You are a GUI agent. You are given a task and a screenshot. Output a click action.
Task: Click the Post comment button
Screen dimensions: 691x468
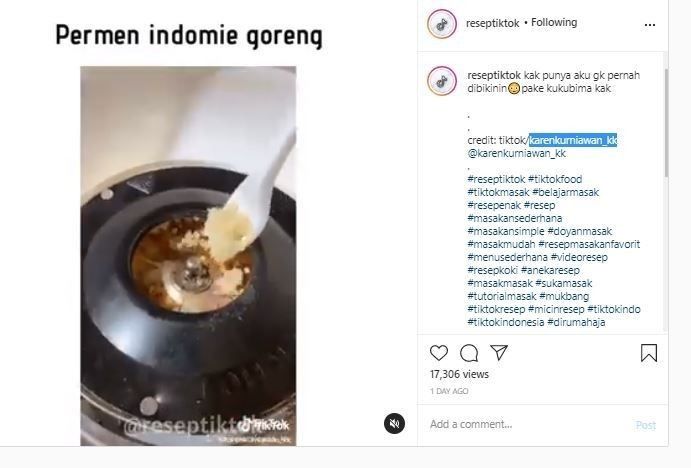pyautogui.click(x=646, y=425)
